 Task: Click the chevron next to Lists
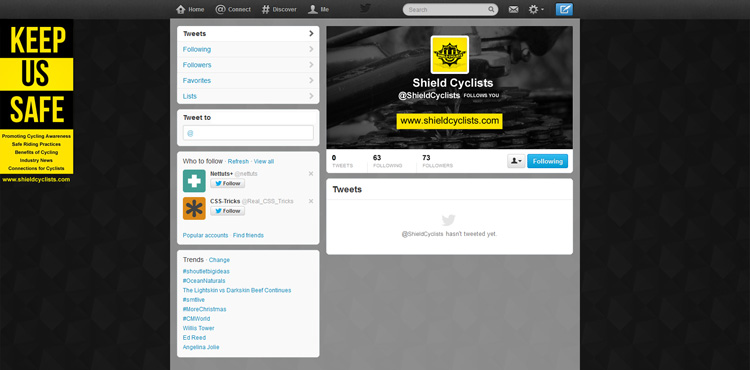[x=311, y=96]
